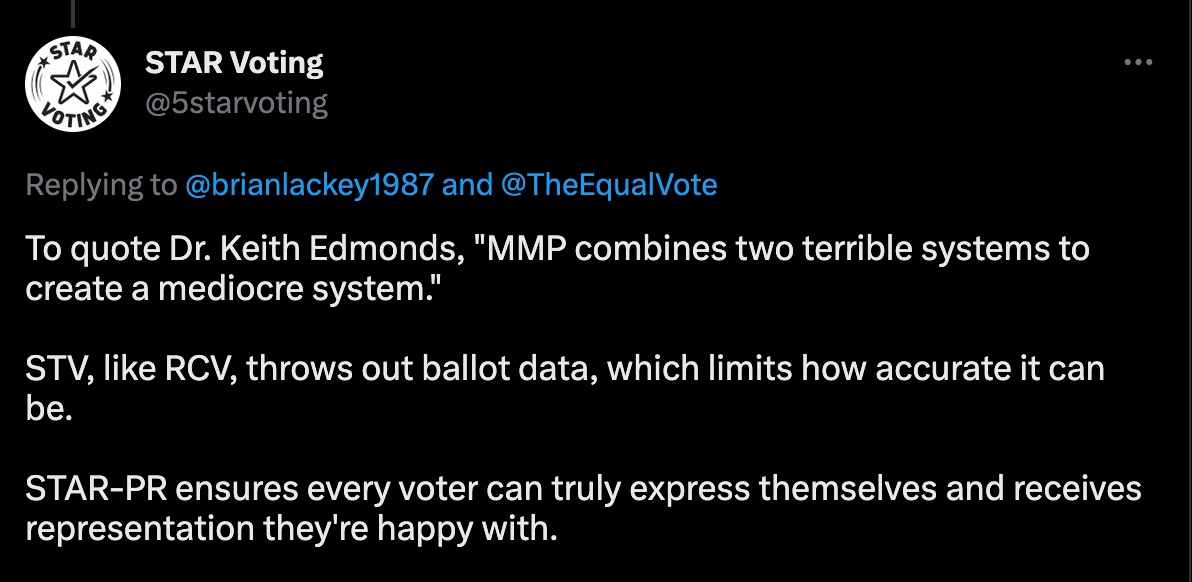Open @TheEqualVote mention link
Screen dimensions: 1192x582
pyautogui.click(x=609, y=185)
